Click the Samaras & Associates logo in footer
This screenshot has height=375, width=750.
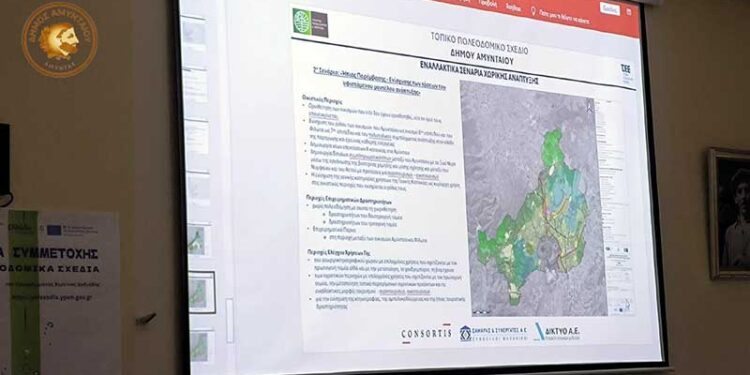pos(493,332)
